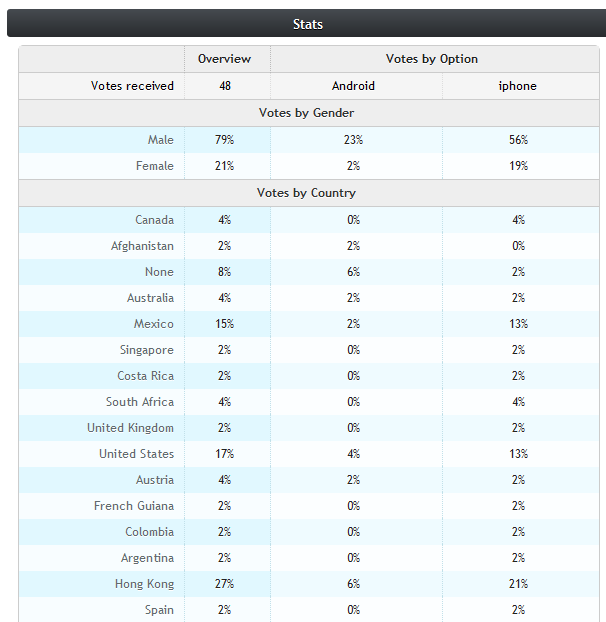Click Hong Kong's 27% overview value
Image resolution: width=606 pixels, height=622 pixels.
[224, 584]
